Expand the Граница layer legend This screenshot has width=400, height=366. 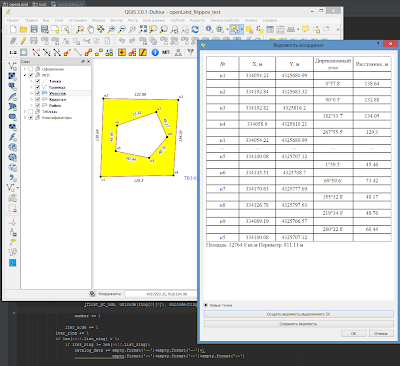point(32,87)
